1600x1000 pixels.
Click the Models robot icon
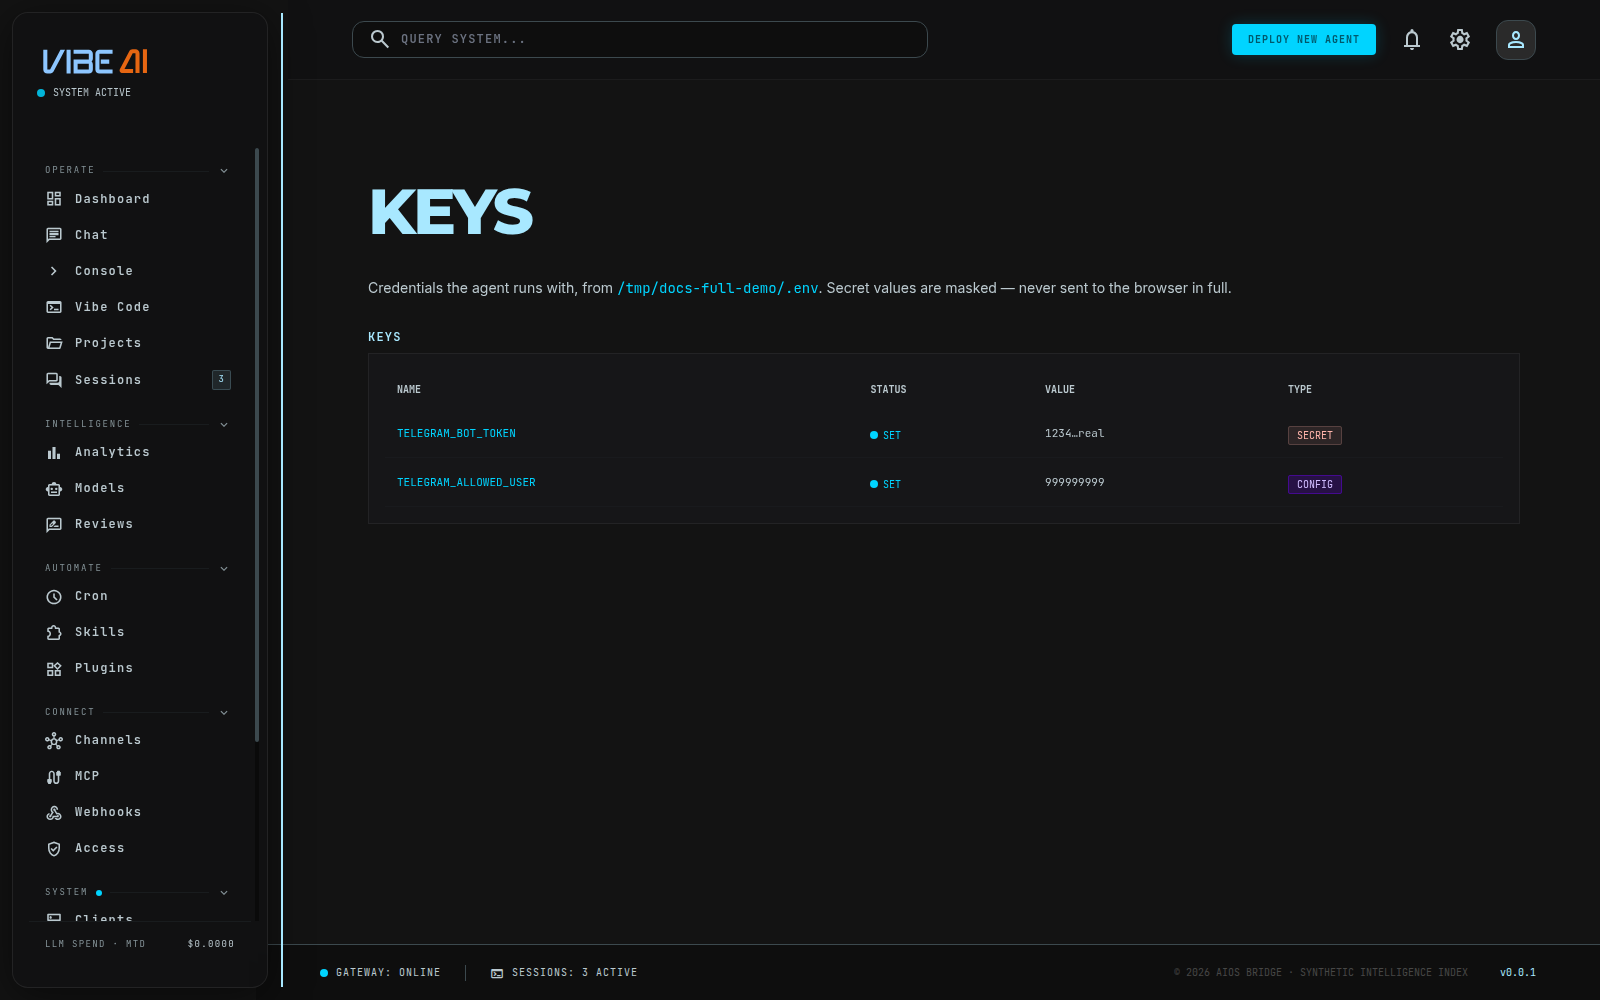(54, 488)
